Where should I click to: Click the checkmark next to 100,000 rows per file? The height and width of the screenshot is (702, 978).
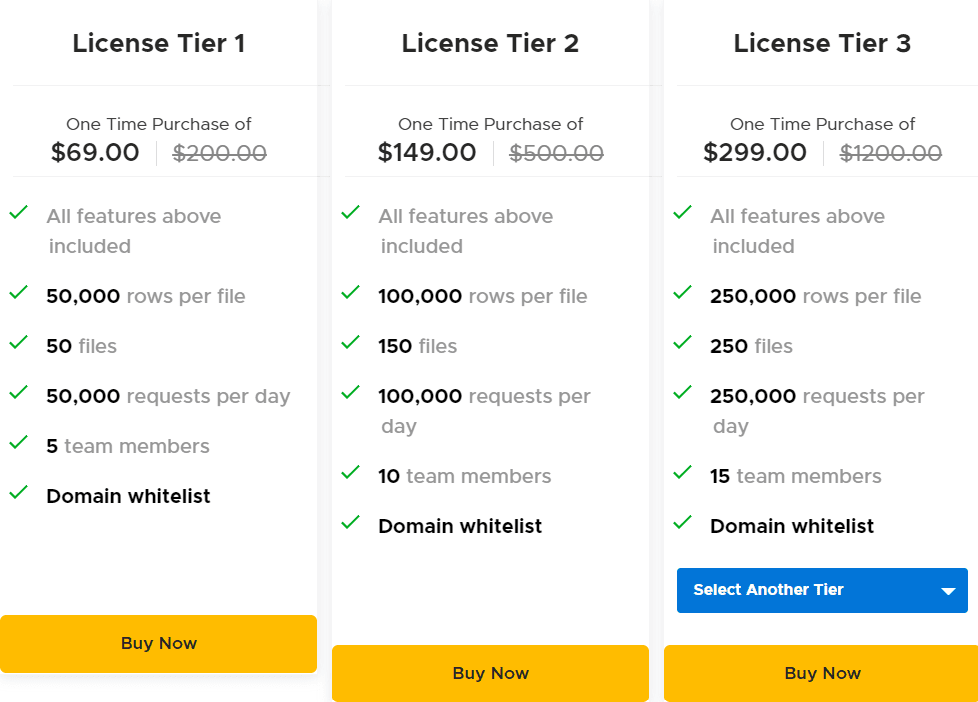[350, 293]
